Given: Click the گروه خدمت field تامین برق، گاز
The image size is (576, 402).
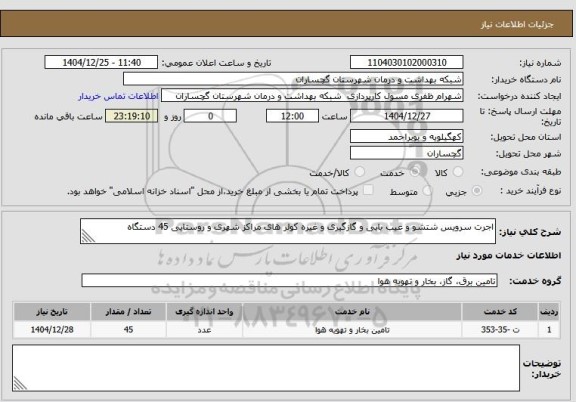Looking at the screenshot, I should (289, 281).
